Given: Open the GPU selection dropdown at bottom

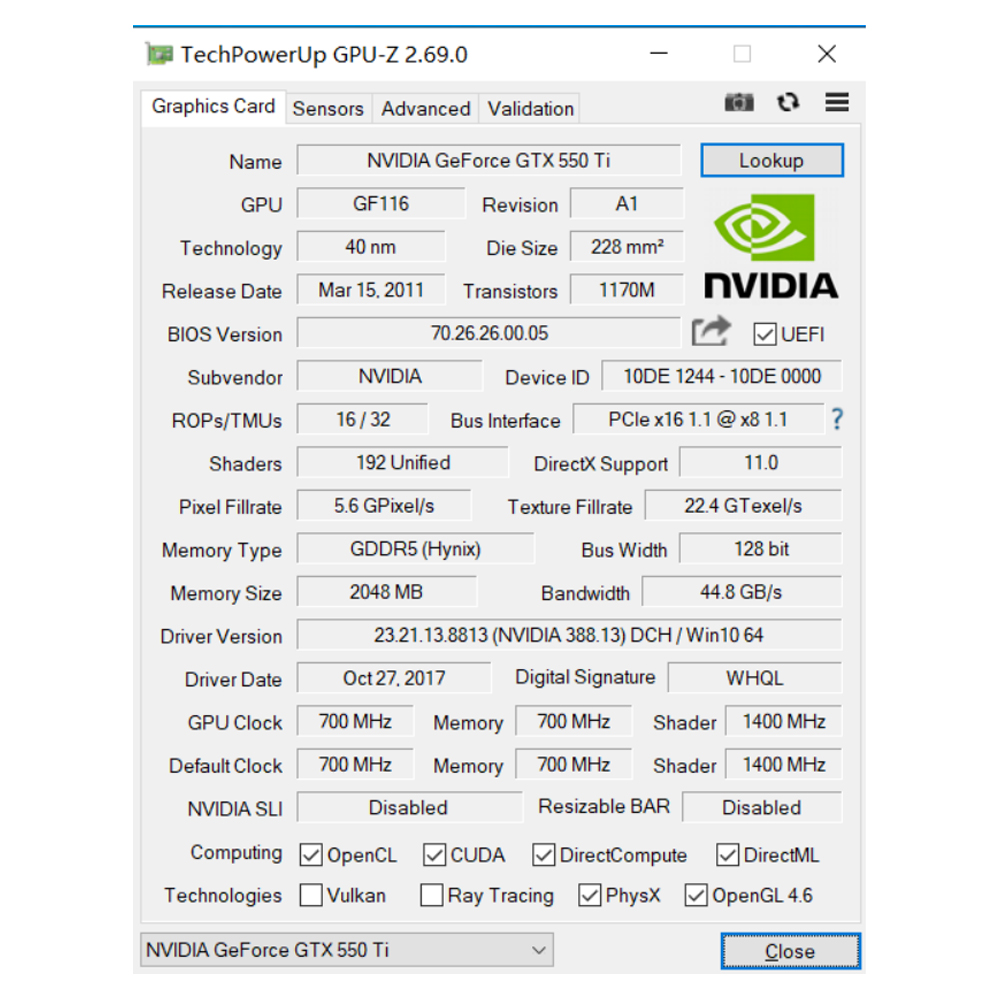Looking at the screenshot, I should 347,950.
